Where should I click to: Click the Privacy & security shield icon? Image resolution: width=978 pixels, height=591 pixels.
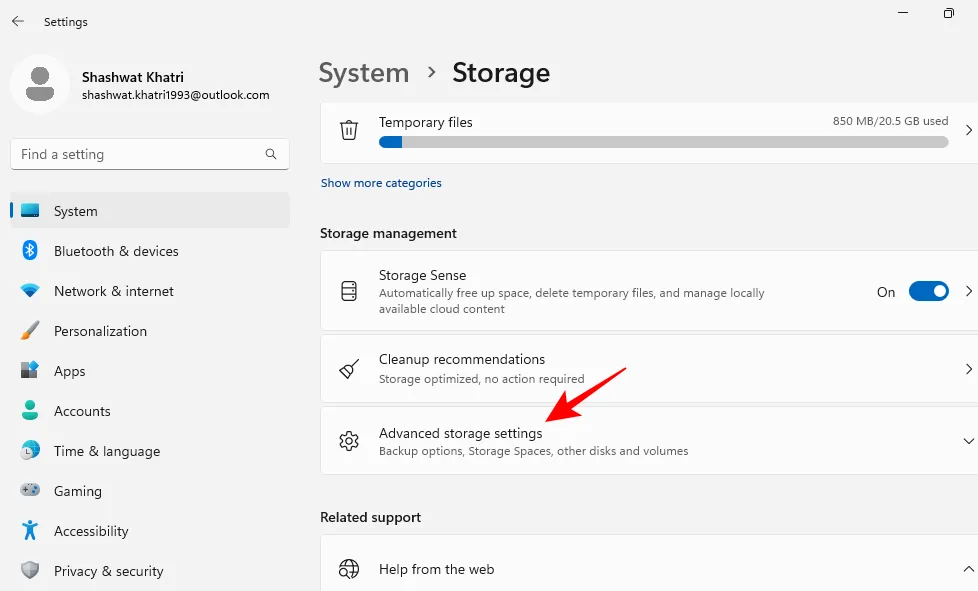click(30, 570)
